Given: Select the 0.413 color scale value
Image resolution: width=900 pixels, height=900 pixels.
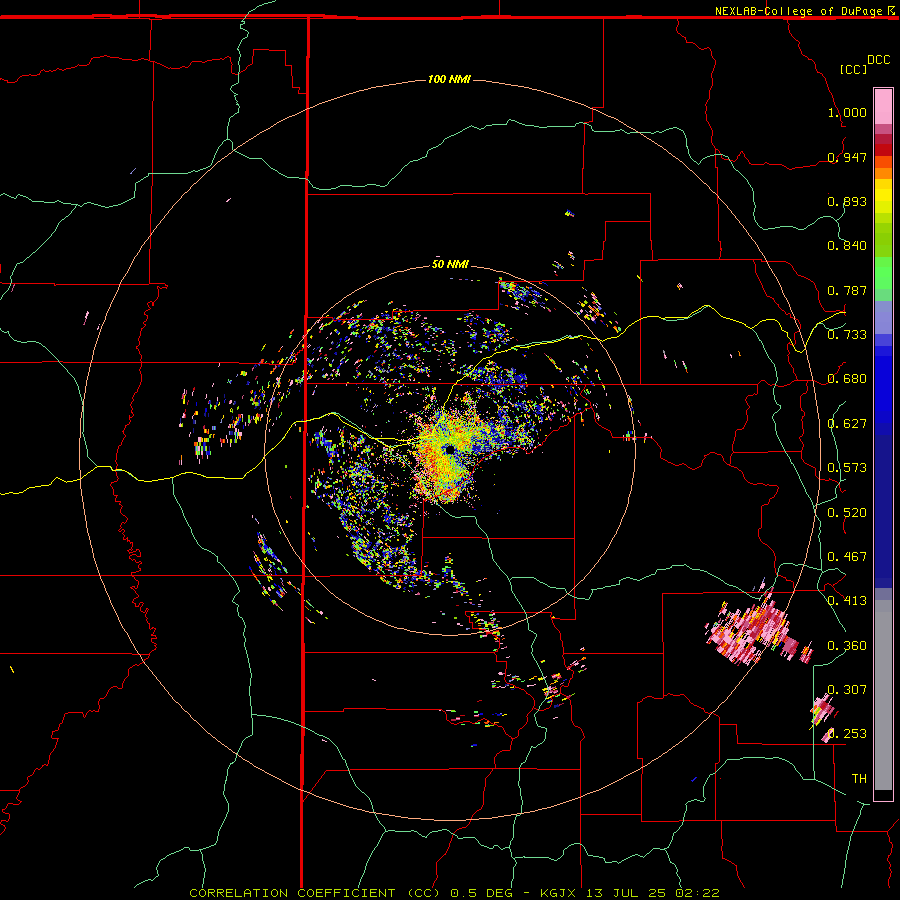Looking at the screenshot, I should 847,601.
